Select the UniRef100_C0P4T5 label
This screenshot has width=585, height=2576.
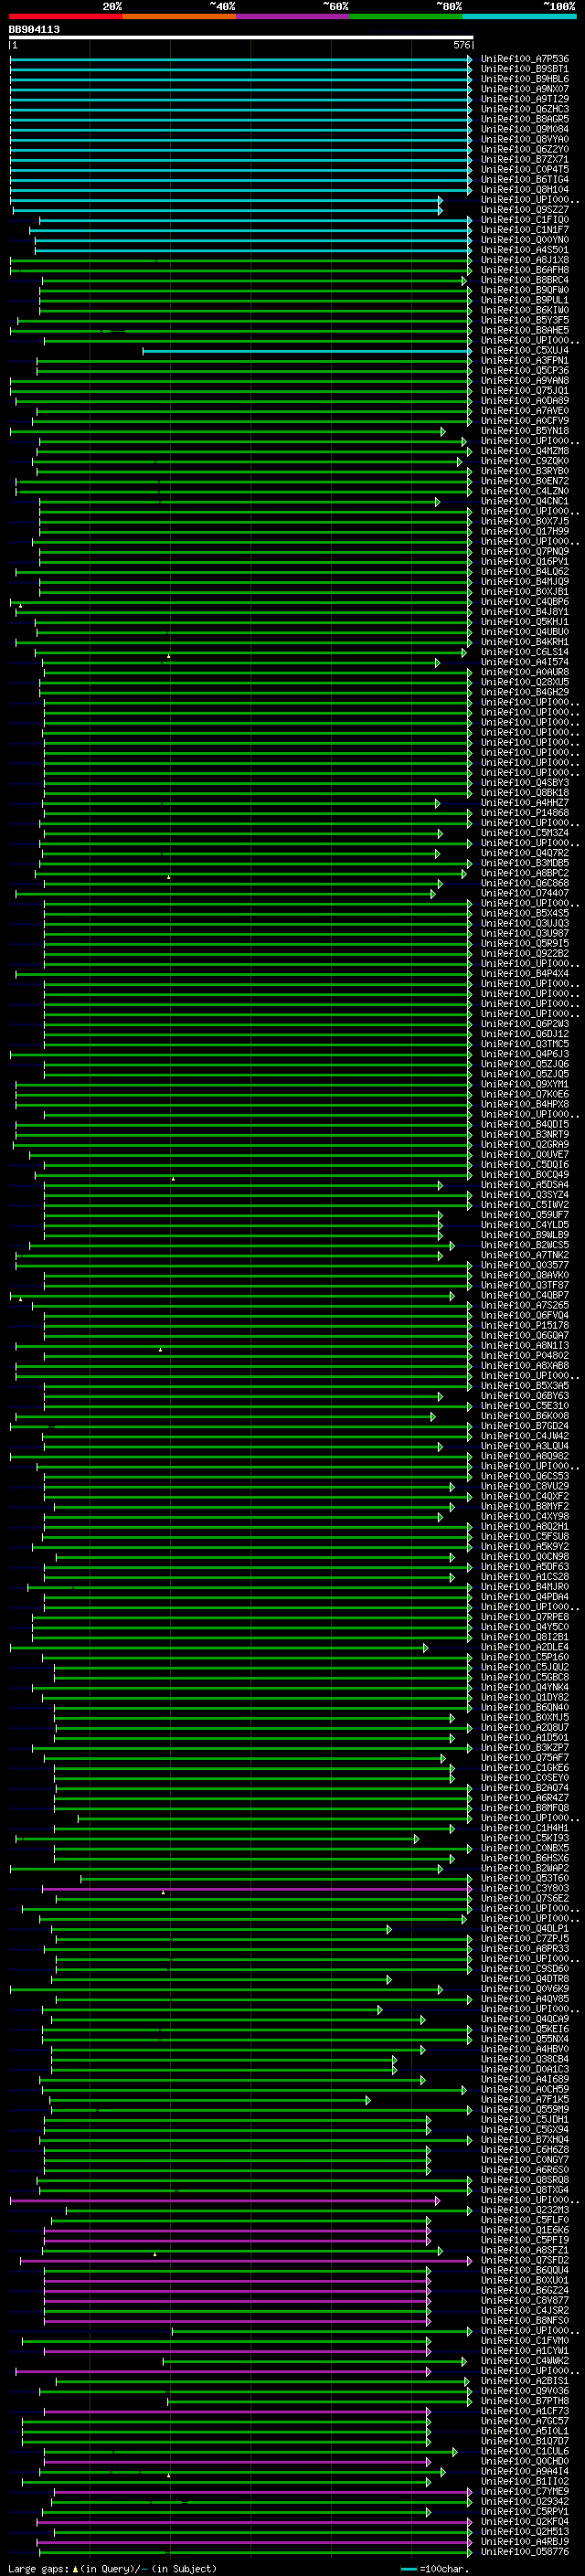(x=525, y=170)
